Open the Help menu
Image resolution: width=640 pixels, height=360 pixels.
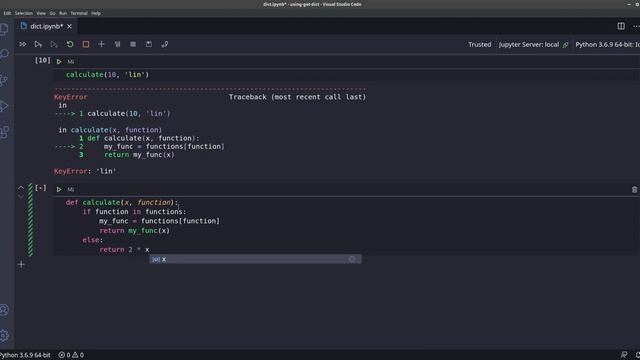tap(96, 13)
